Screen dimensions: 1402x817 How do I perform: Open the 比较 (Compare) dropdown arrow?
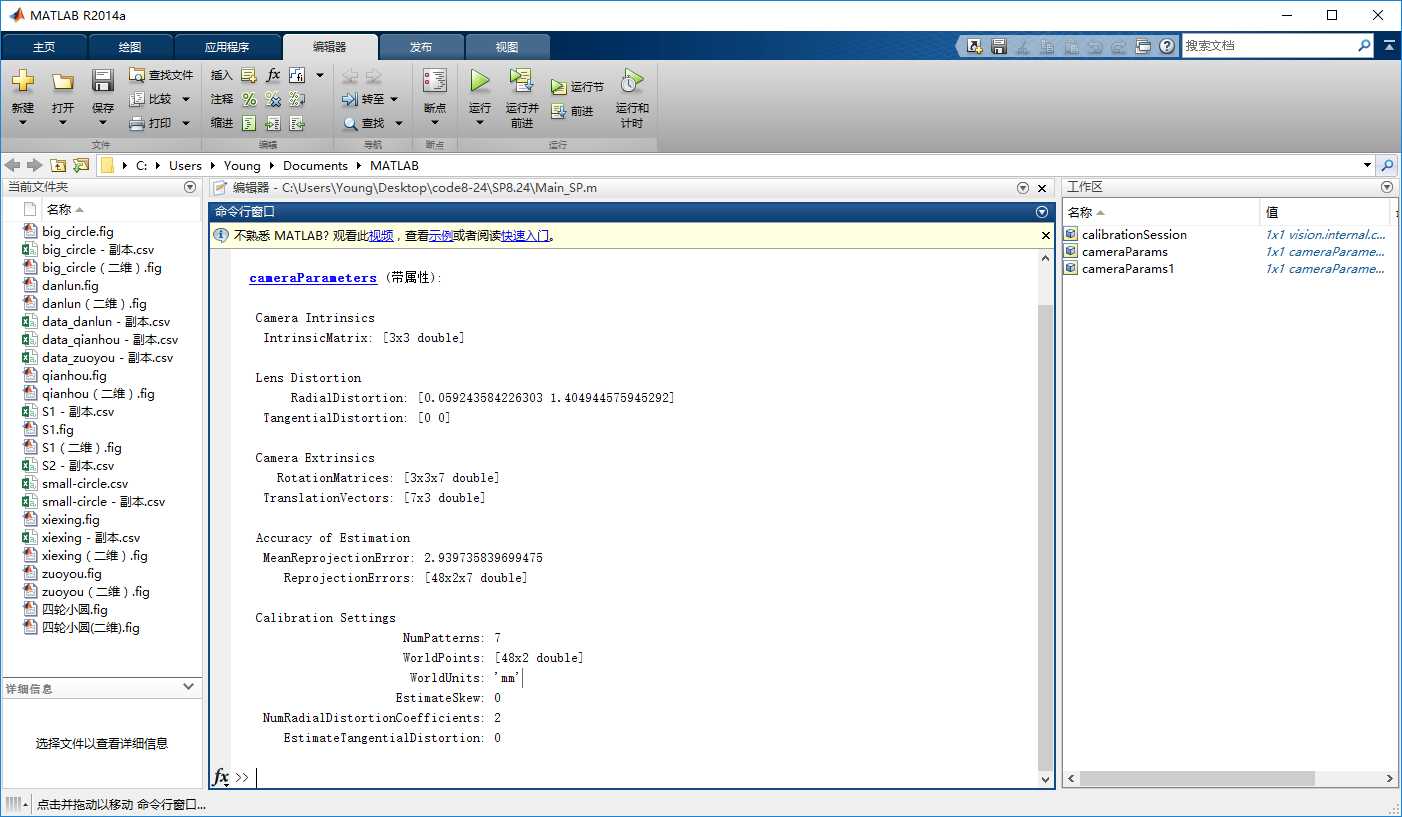click(x=186, y=99)
